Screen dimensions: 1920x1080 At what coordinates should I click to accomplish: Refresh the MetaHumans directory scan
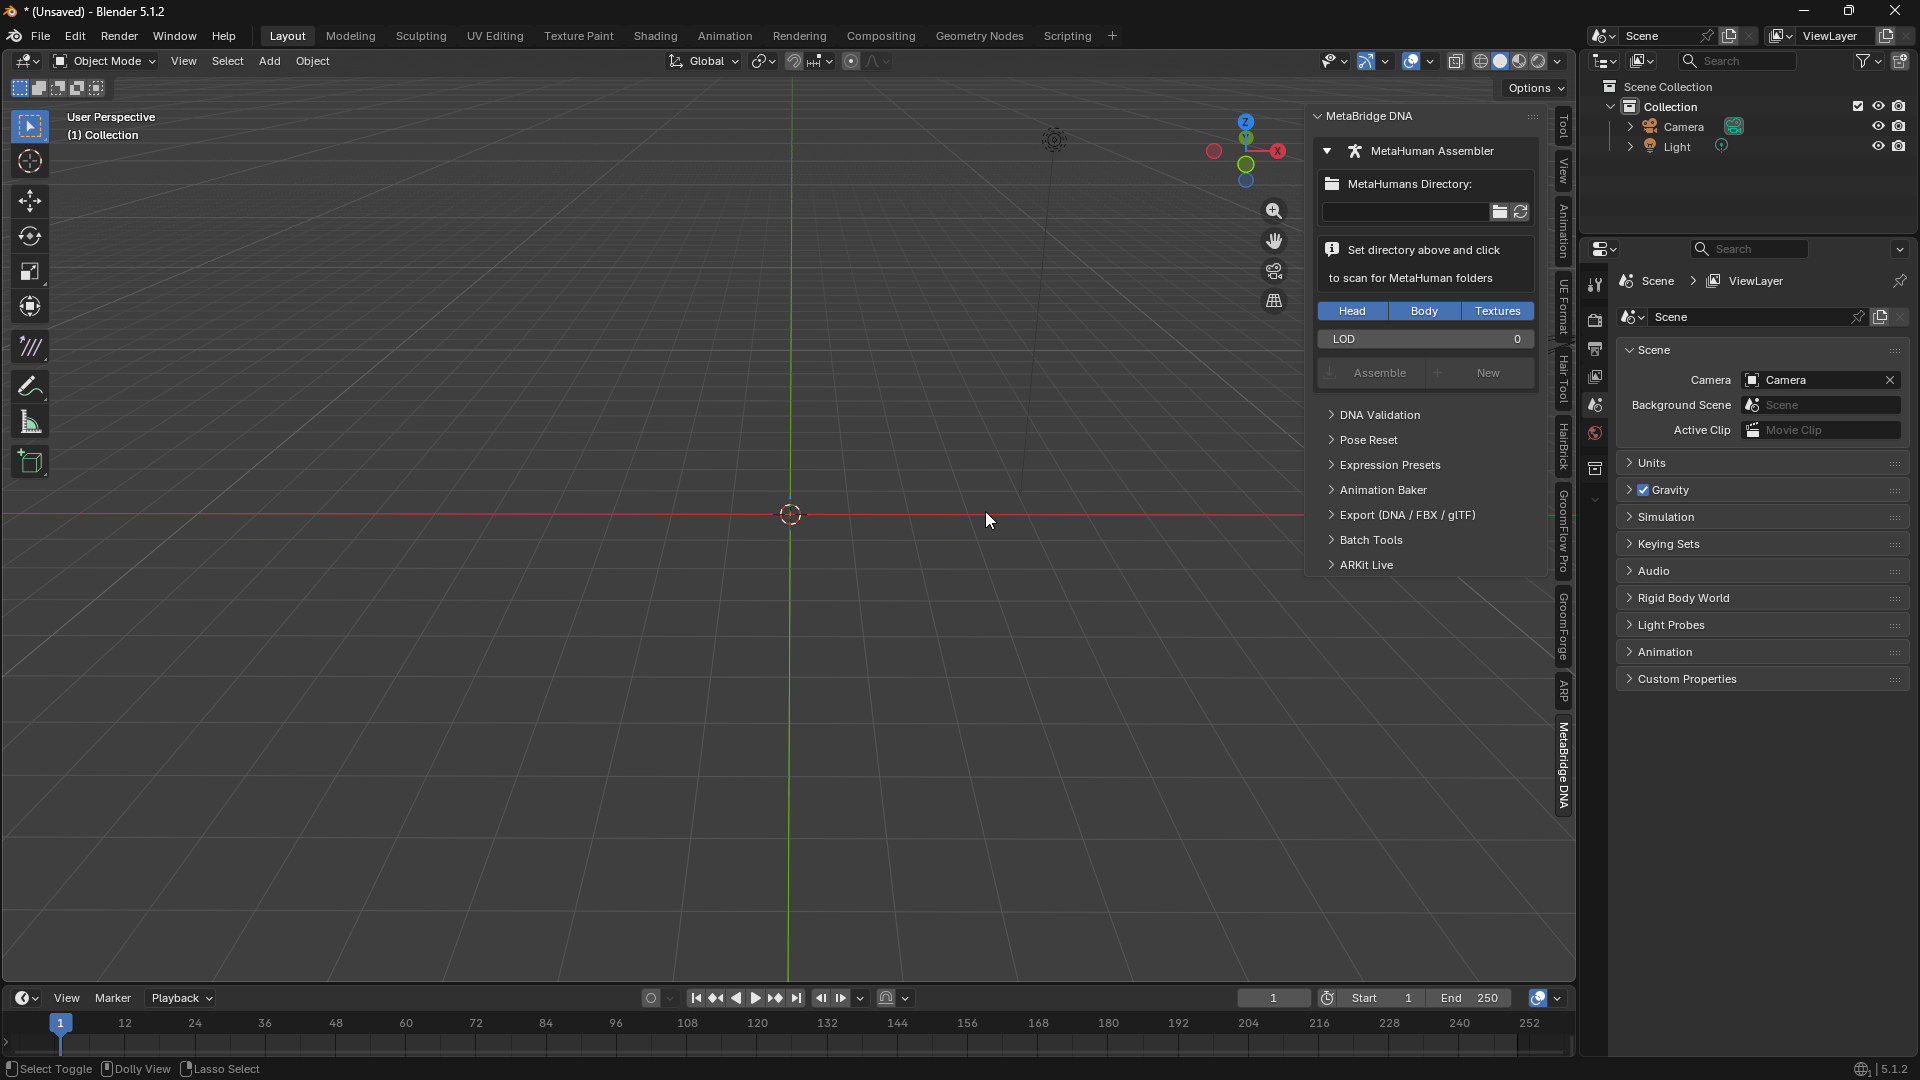1520,212
